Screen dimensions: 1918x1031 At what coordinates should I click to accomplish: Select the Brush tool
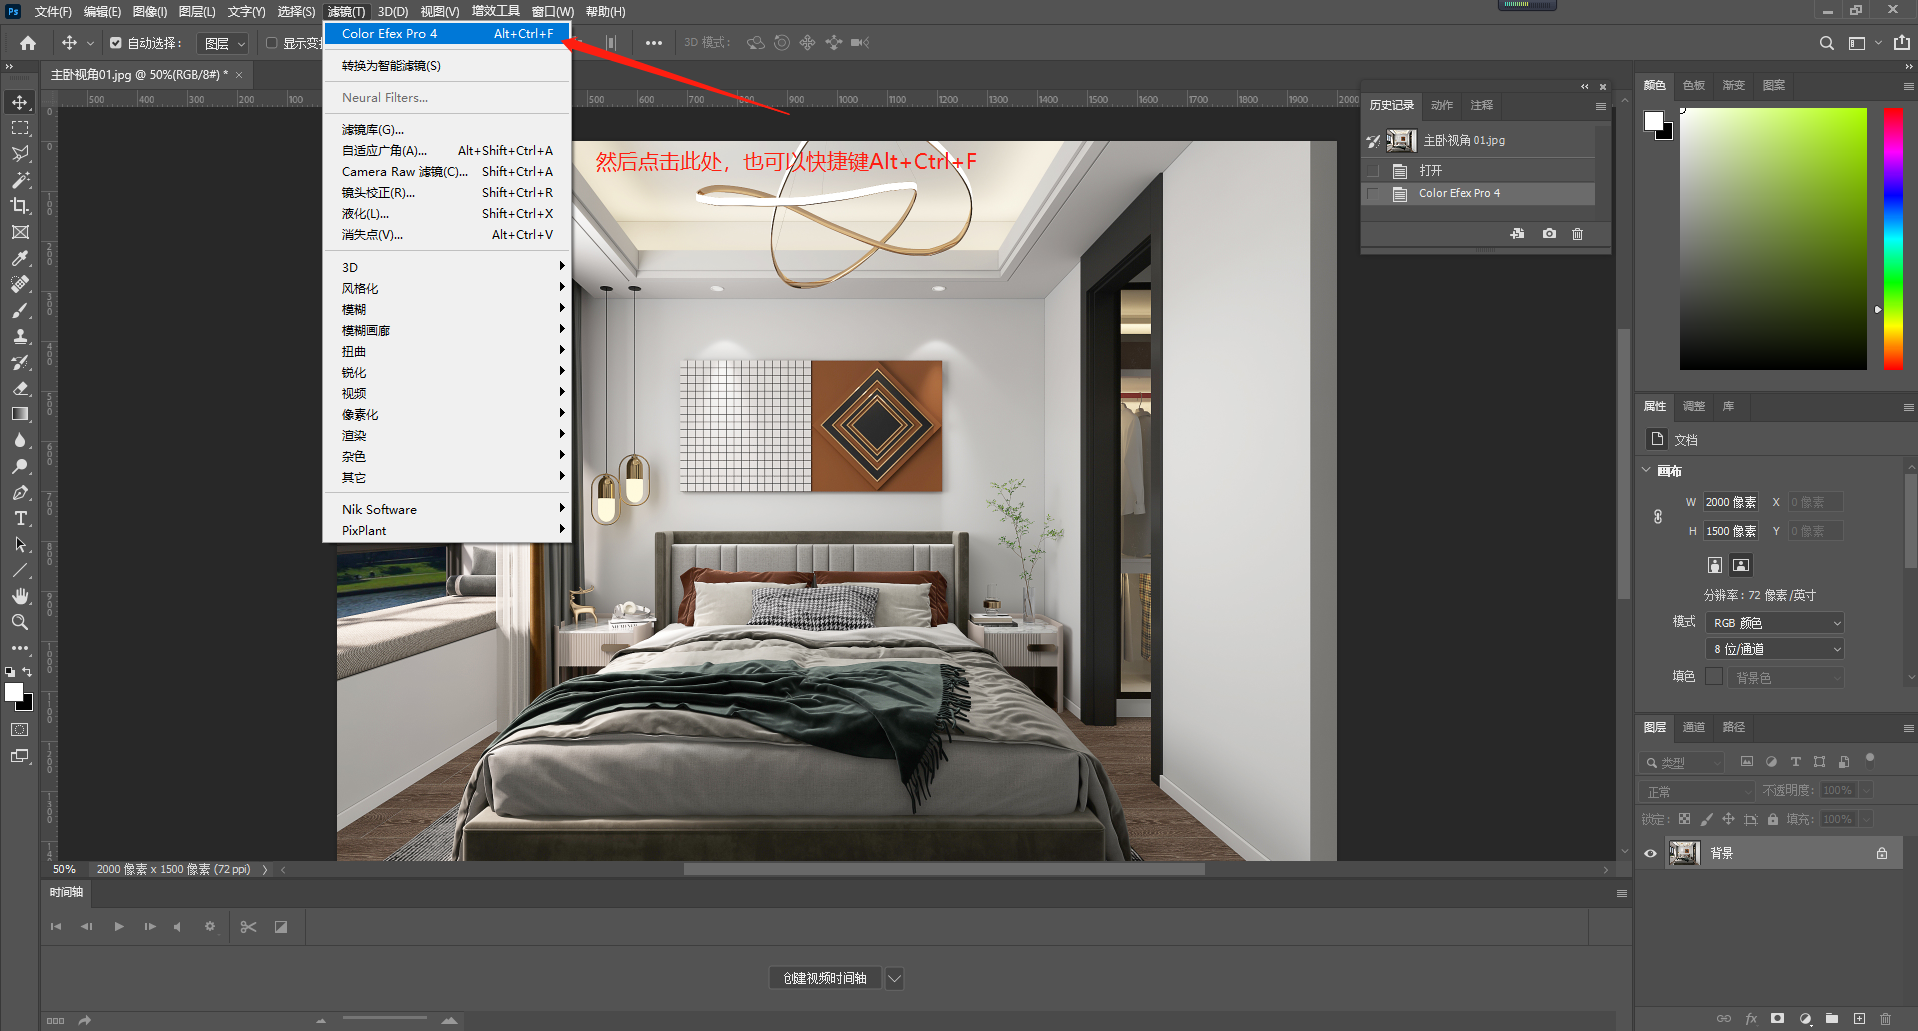[20, 310]
